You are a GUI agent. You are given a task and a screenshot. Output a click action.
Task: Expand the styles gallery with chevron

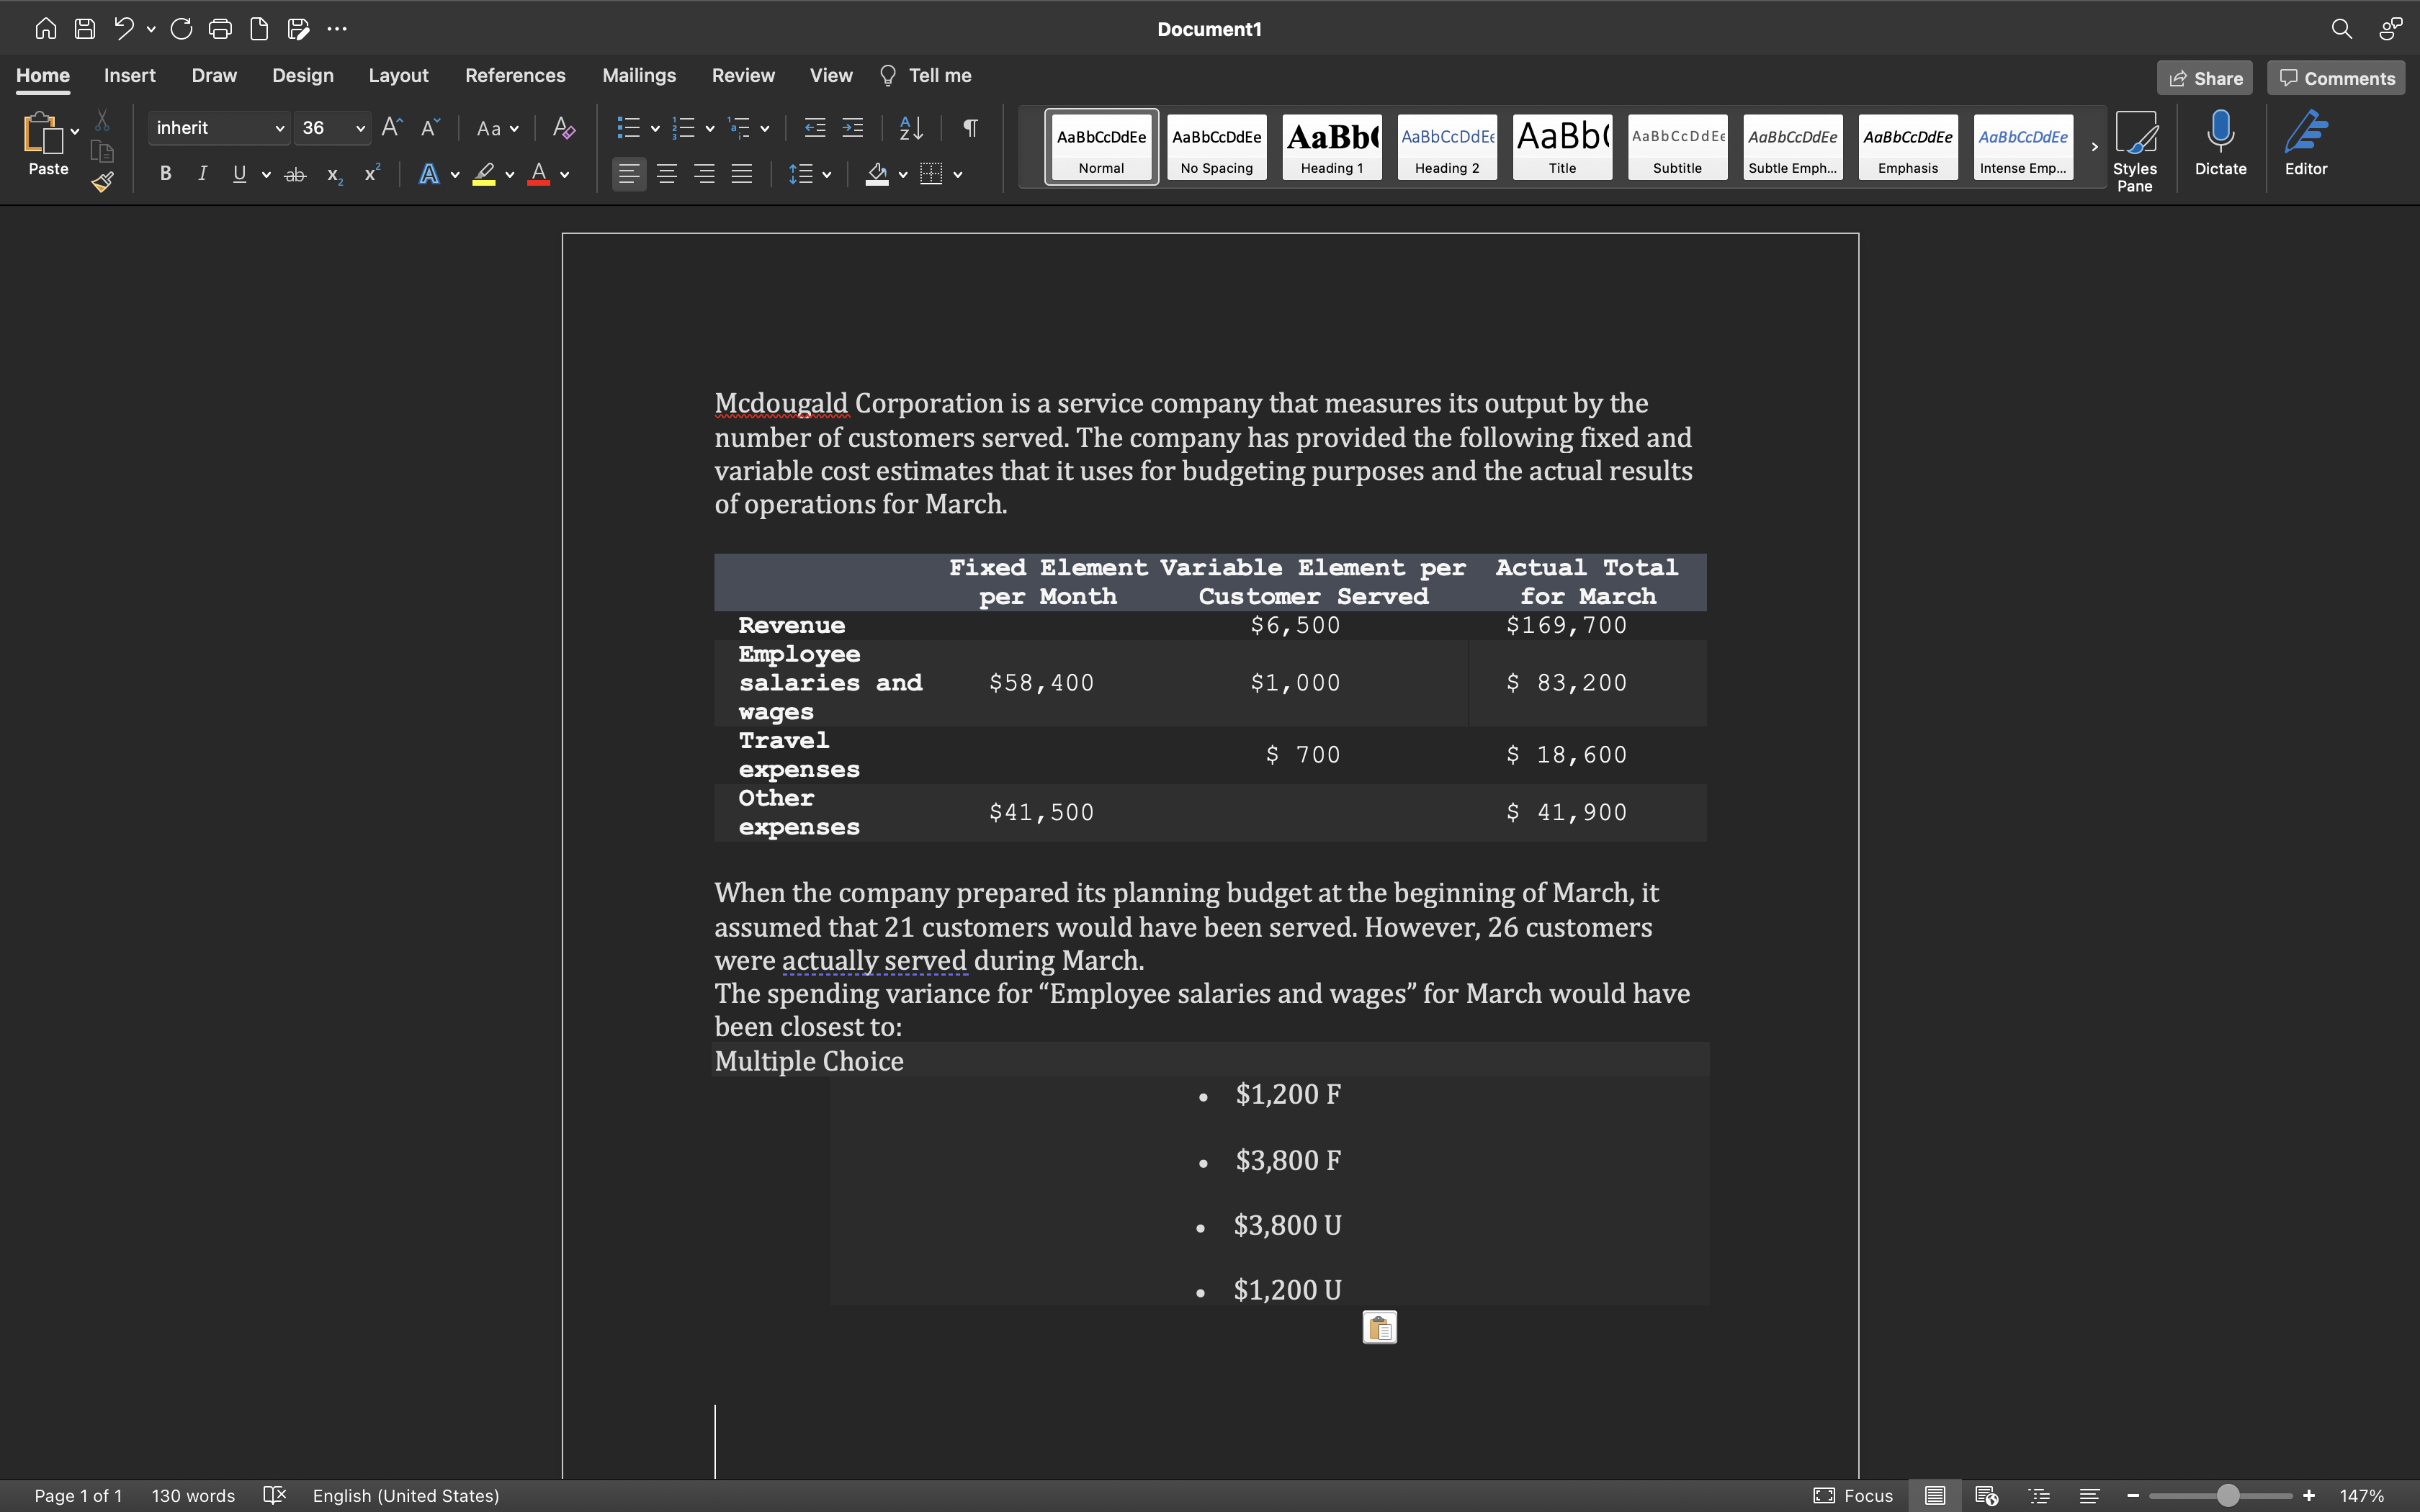2094,147
